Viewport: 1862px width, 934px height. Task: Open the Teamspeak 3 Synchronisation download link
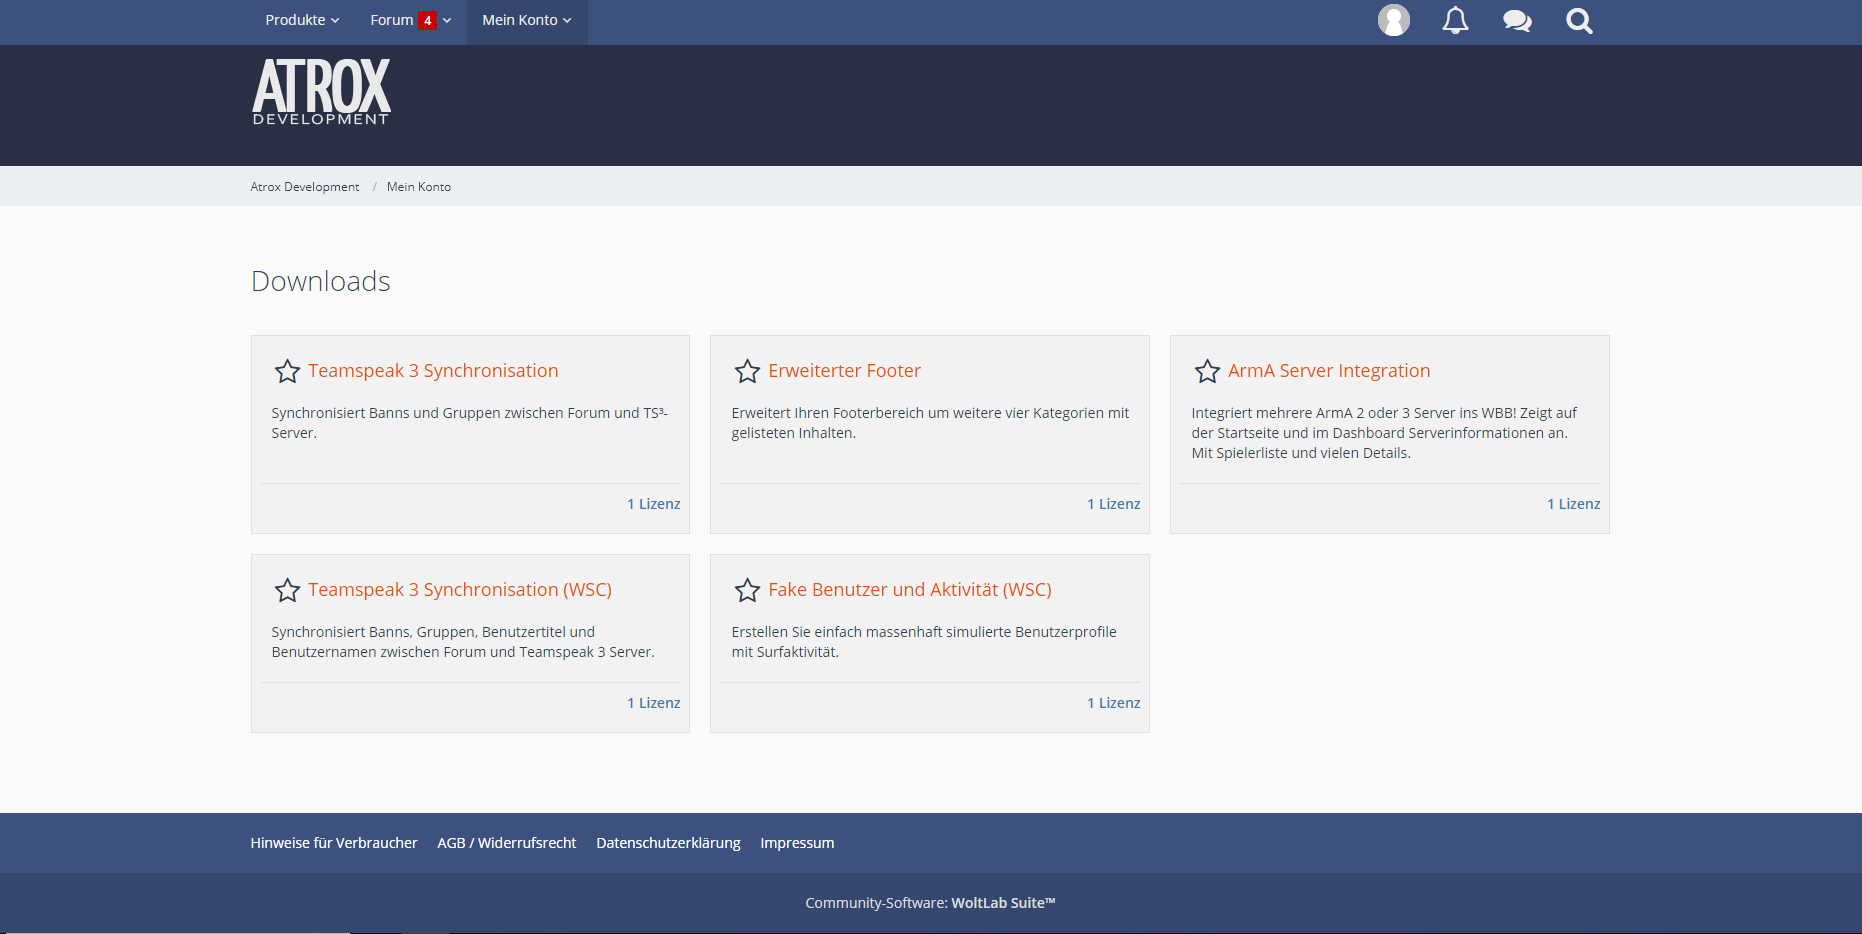click(x=433, y=371)
